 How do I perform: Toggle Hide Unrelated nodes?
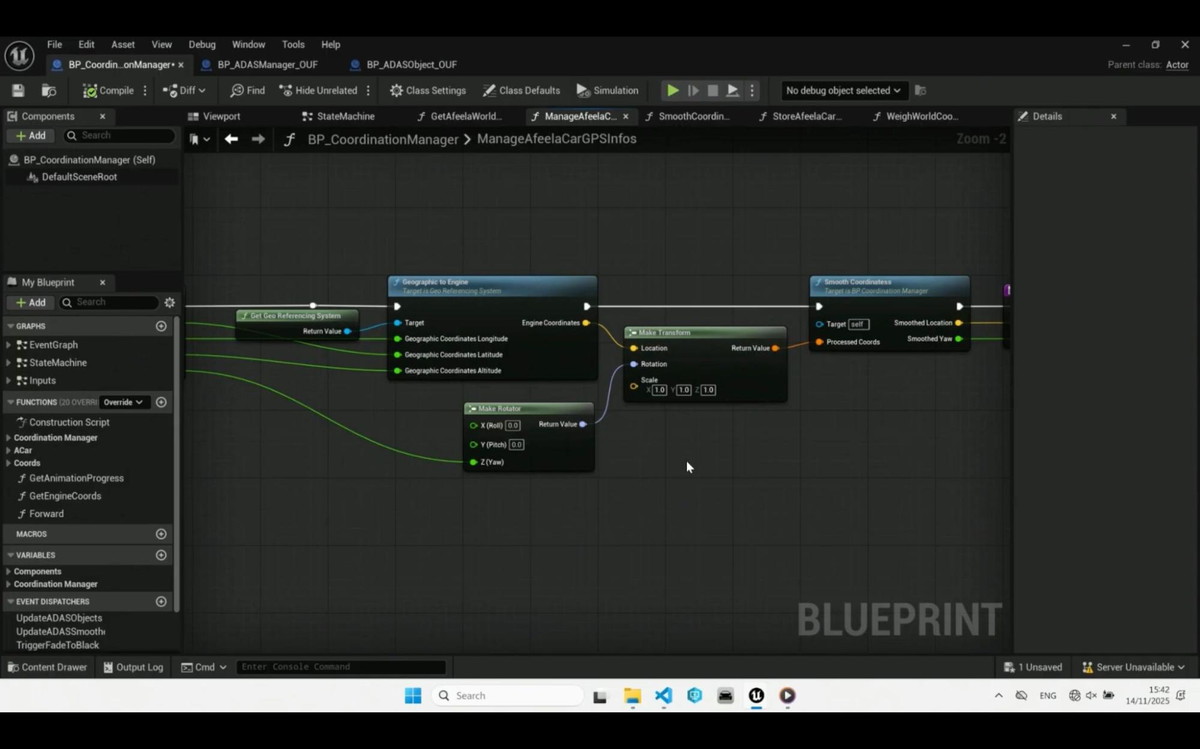tap(319, 90)
